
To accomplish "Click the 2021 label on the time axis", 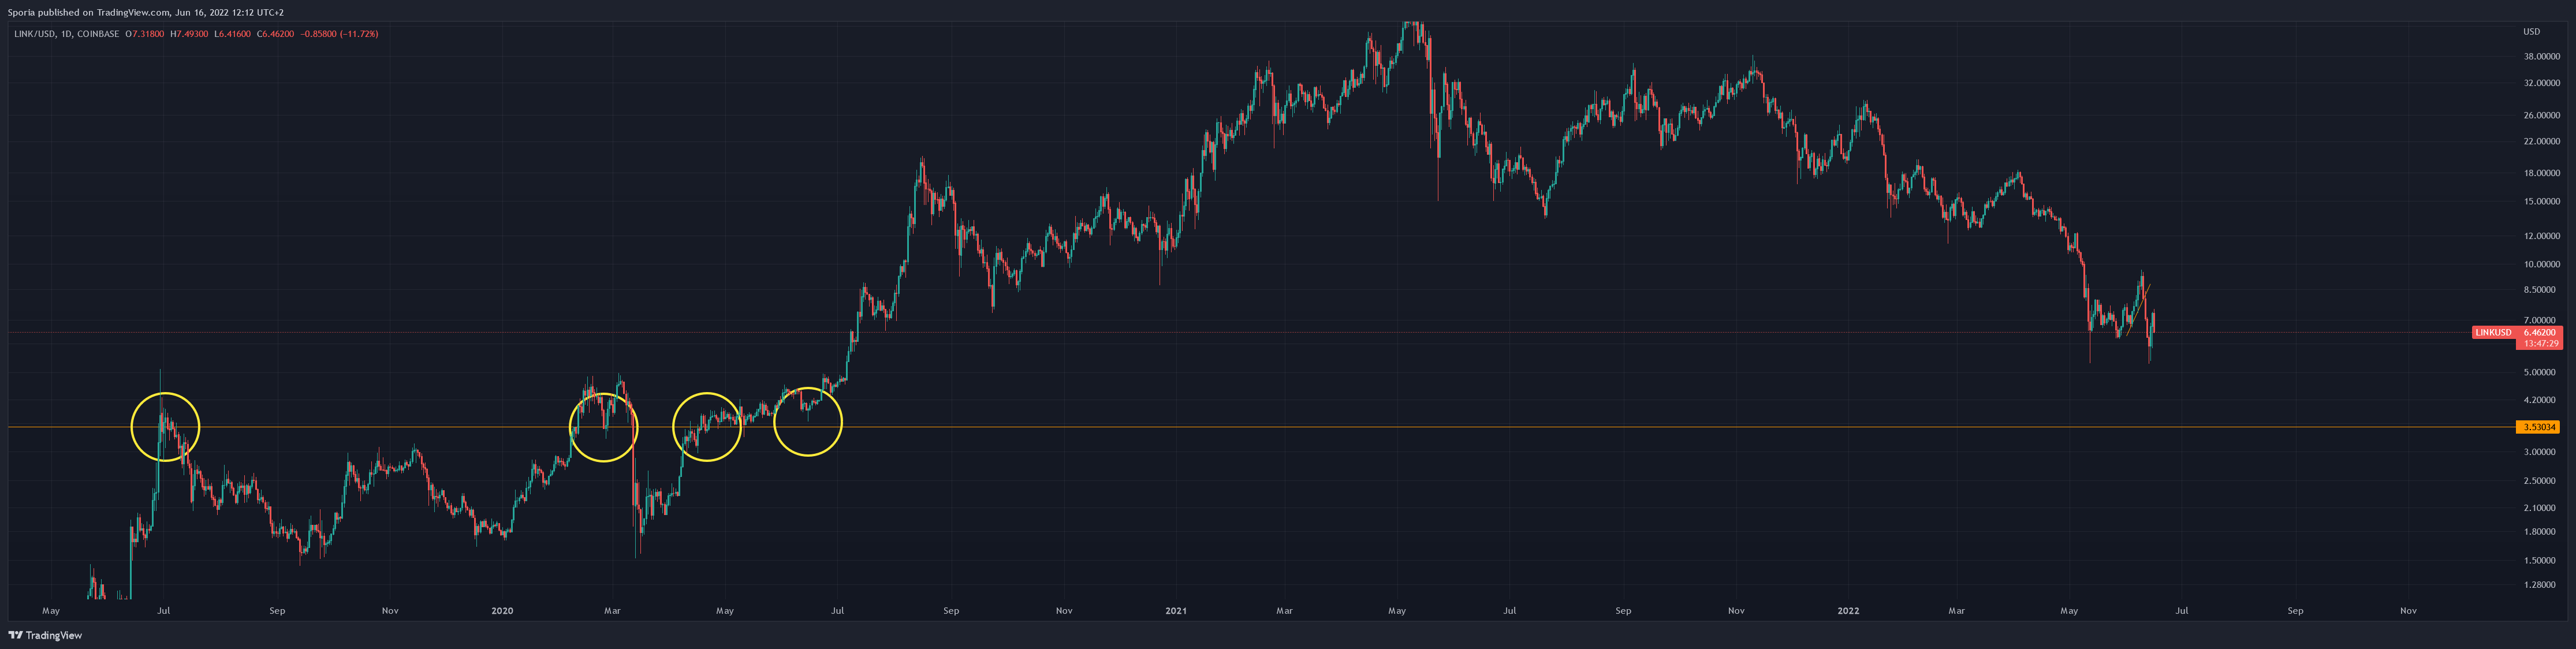I will [x=1176, y=610].
